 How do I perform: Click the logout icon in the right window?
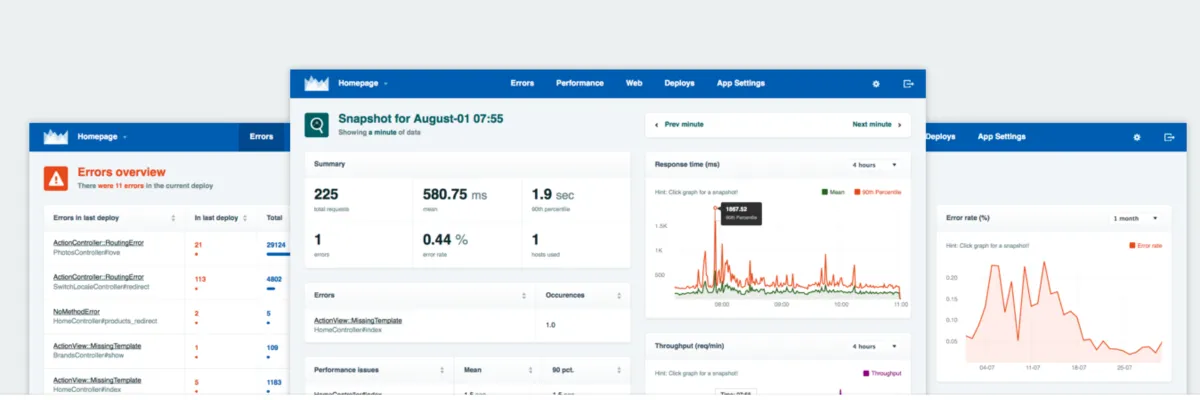click(1168, 137)
